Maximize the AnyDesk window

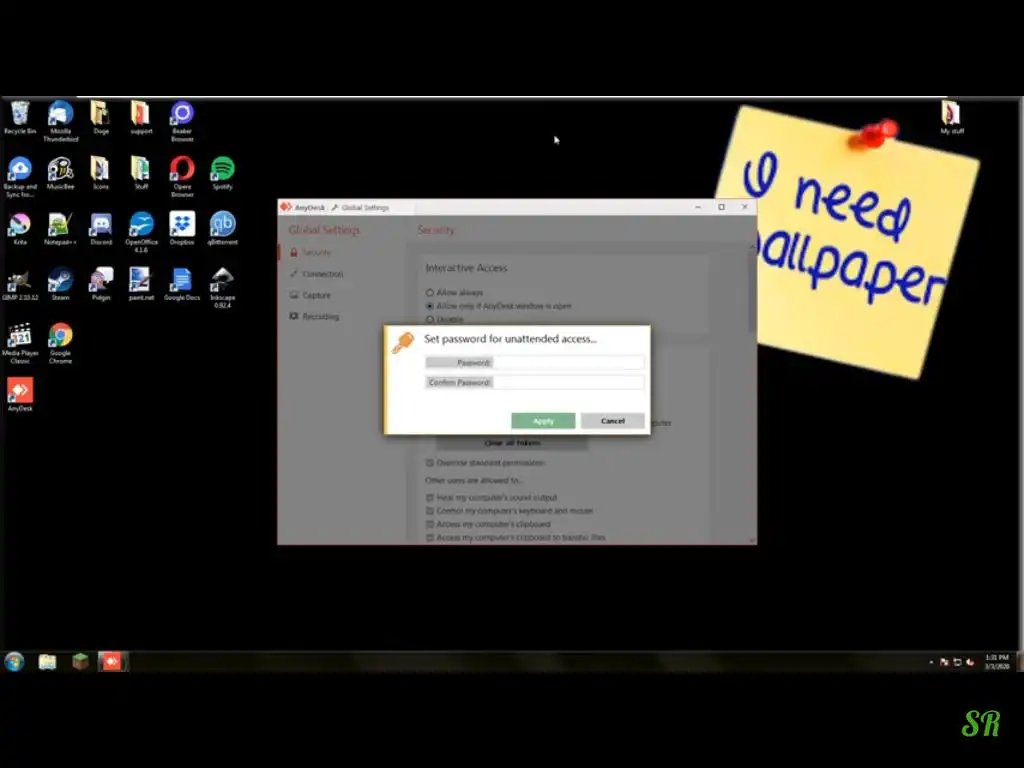(x=722, y=207)
